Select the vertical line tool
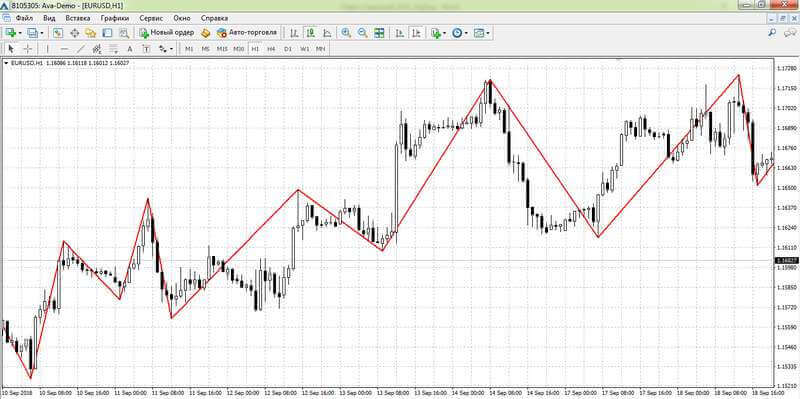The height and width of the screenshot is (399, 800). (x=47, y=49)
